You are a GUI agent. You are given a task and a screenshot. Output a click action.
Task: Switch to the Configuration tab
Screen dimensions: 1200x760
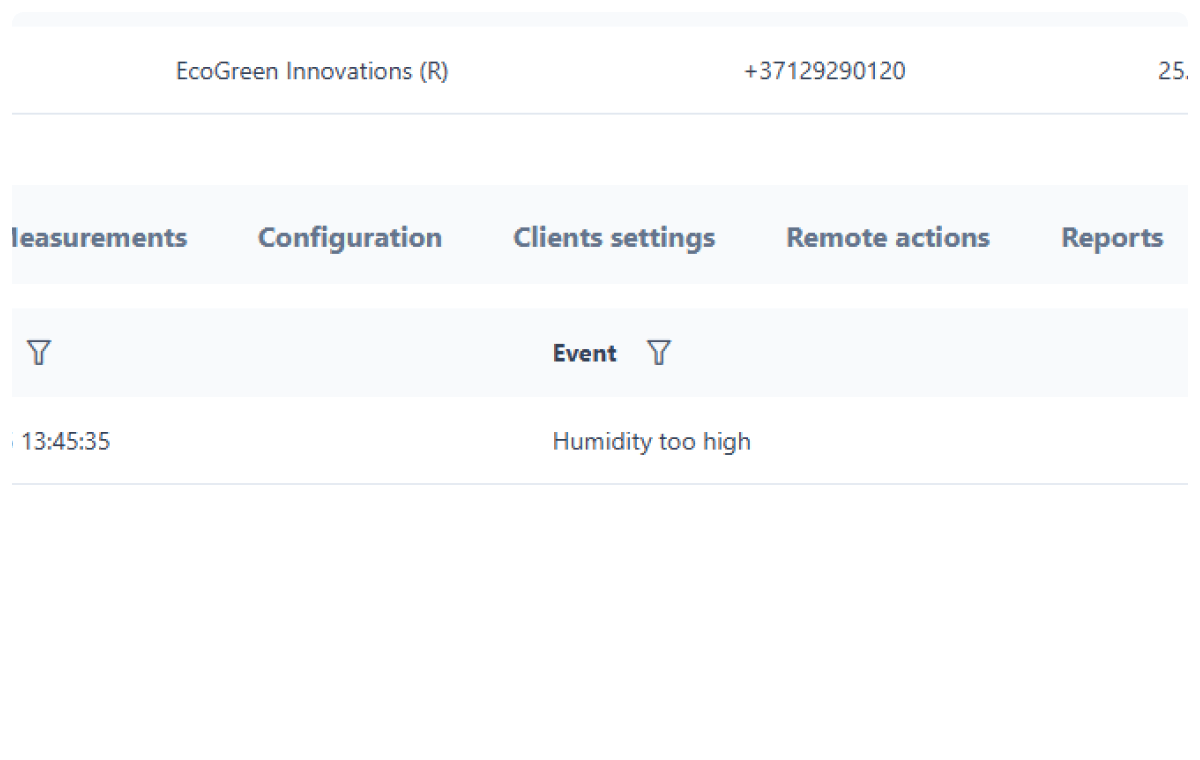click(349, 238)
